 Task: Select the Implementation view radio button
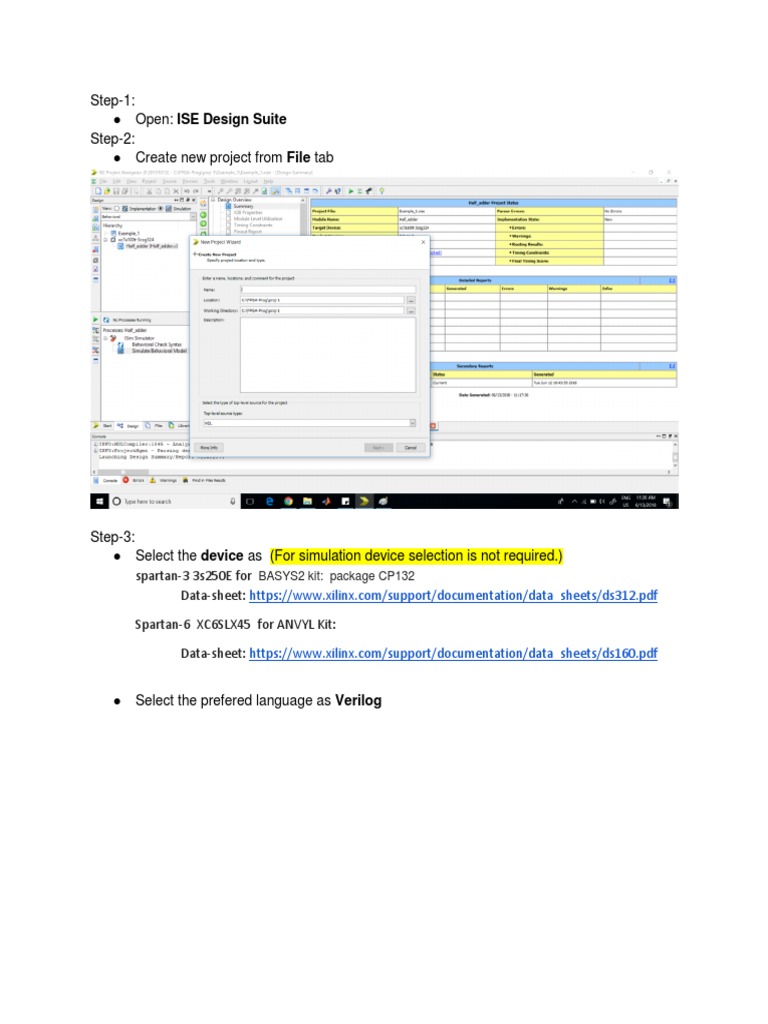(118, 208)
